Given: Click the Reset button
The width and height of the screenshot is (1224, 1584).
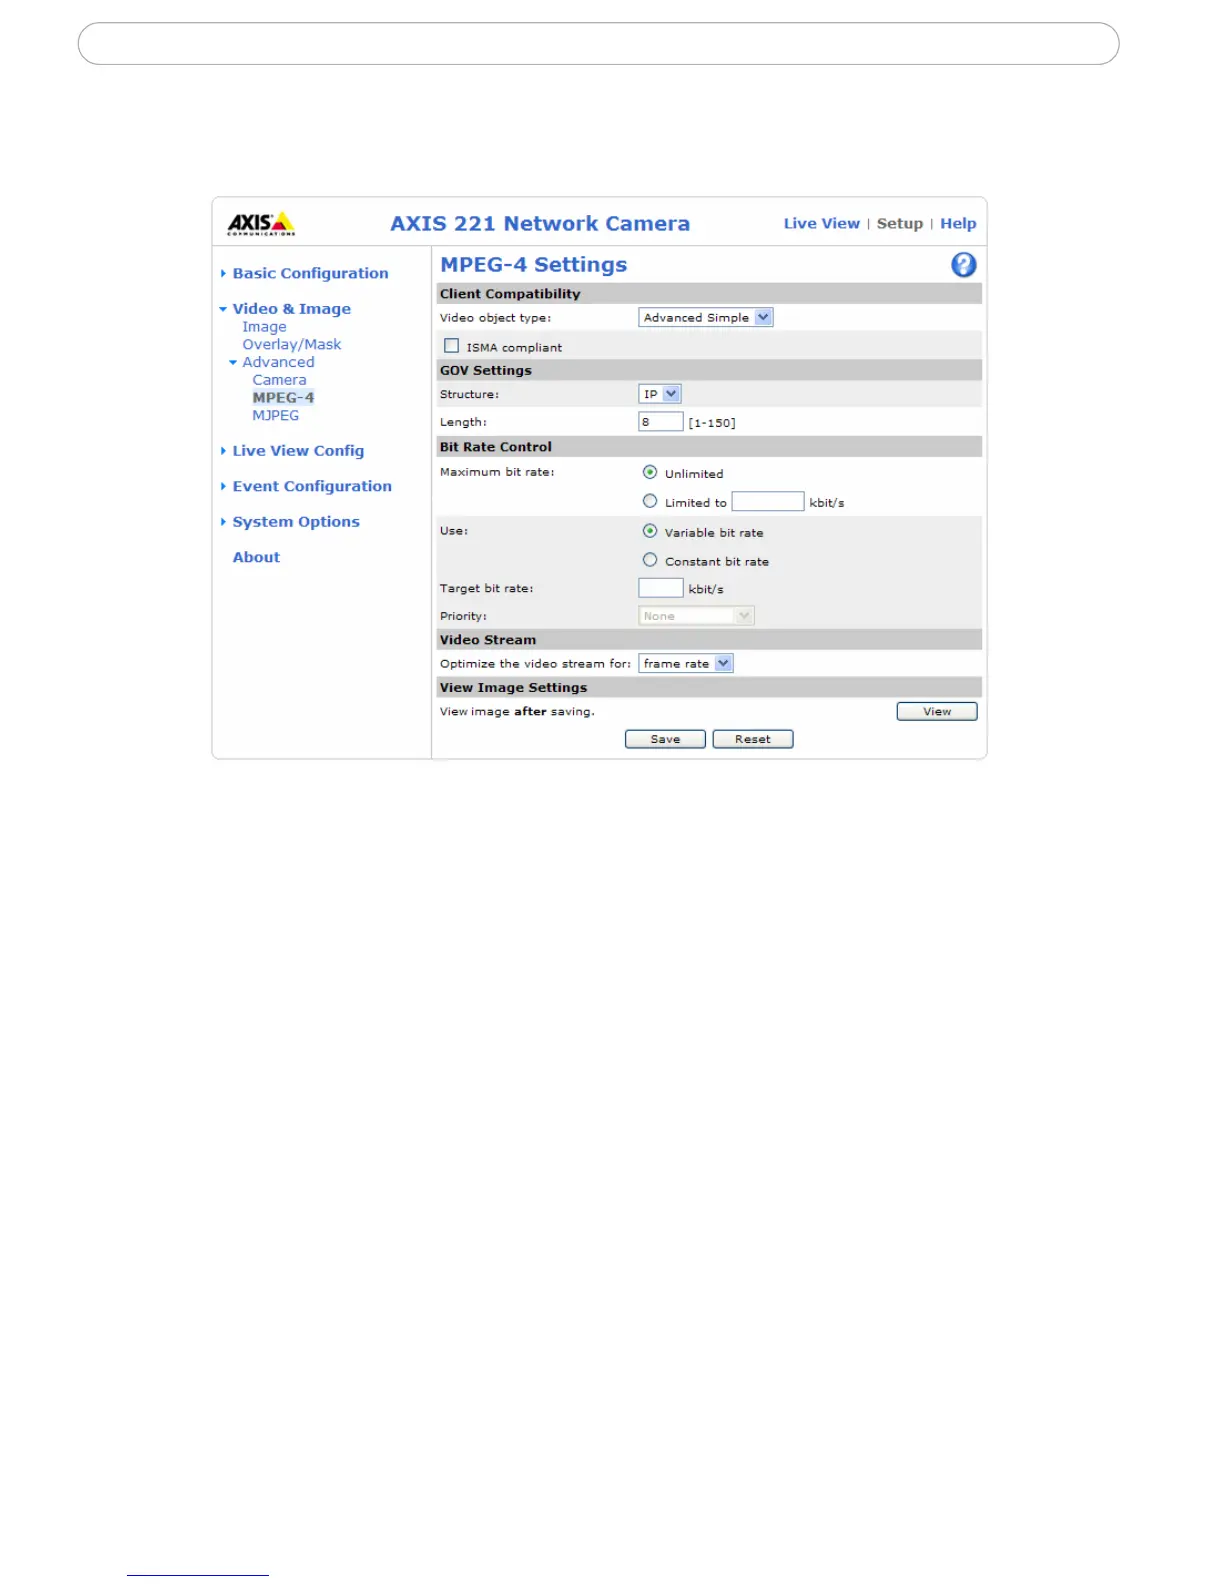Looking at the screenshot, I should pos(753,739).
